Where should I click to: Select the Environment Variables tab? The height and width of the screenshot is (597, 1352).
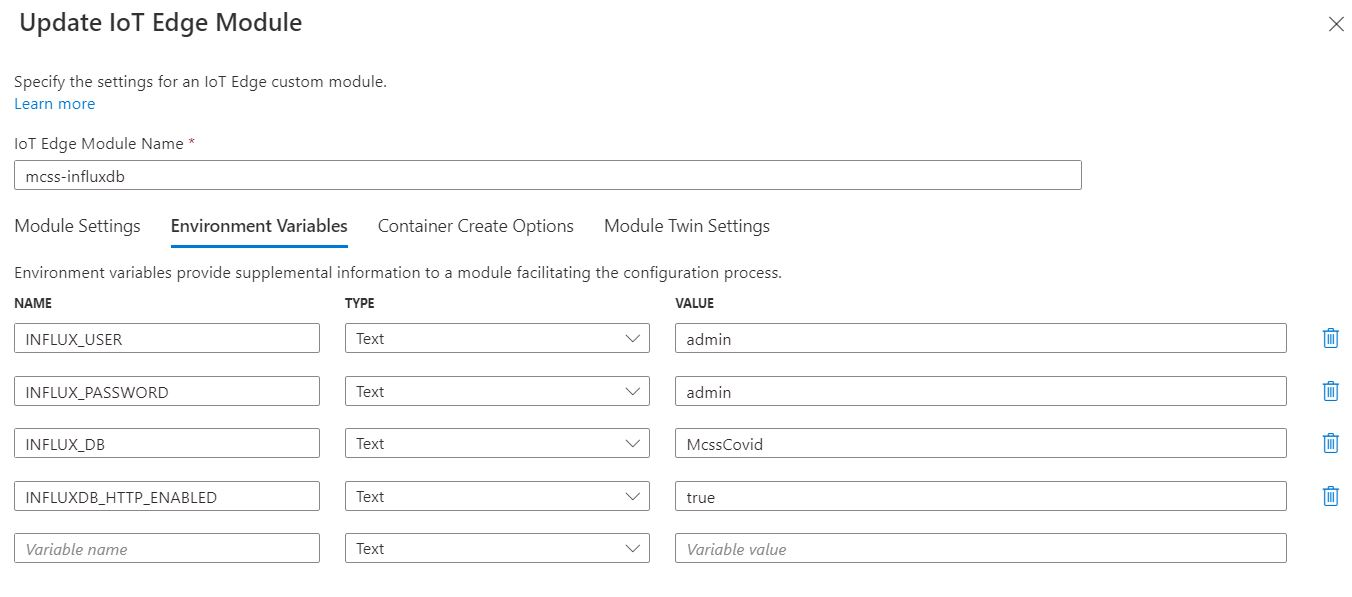coord(259,226)
